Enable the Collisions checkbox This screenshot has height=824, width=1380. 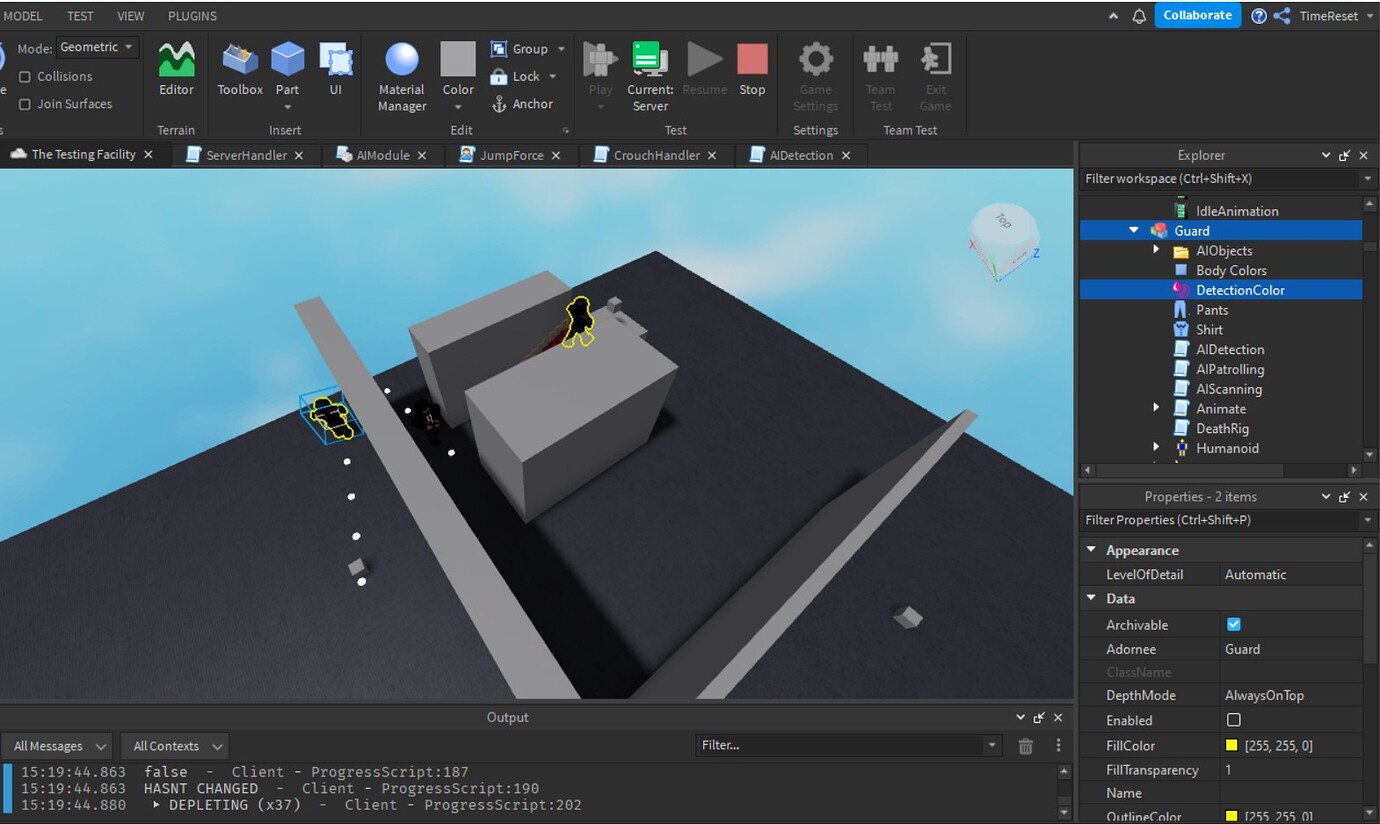(x=24, y=76)
